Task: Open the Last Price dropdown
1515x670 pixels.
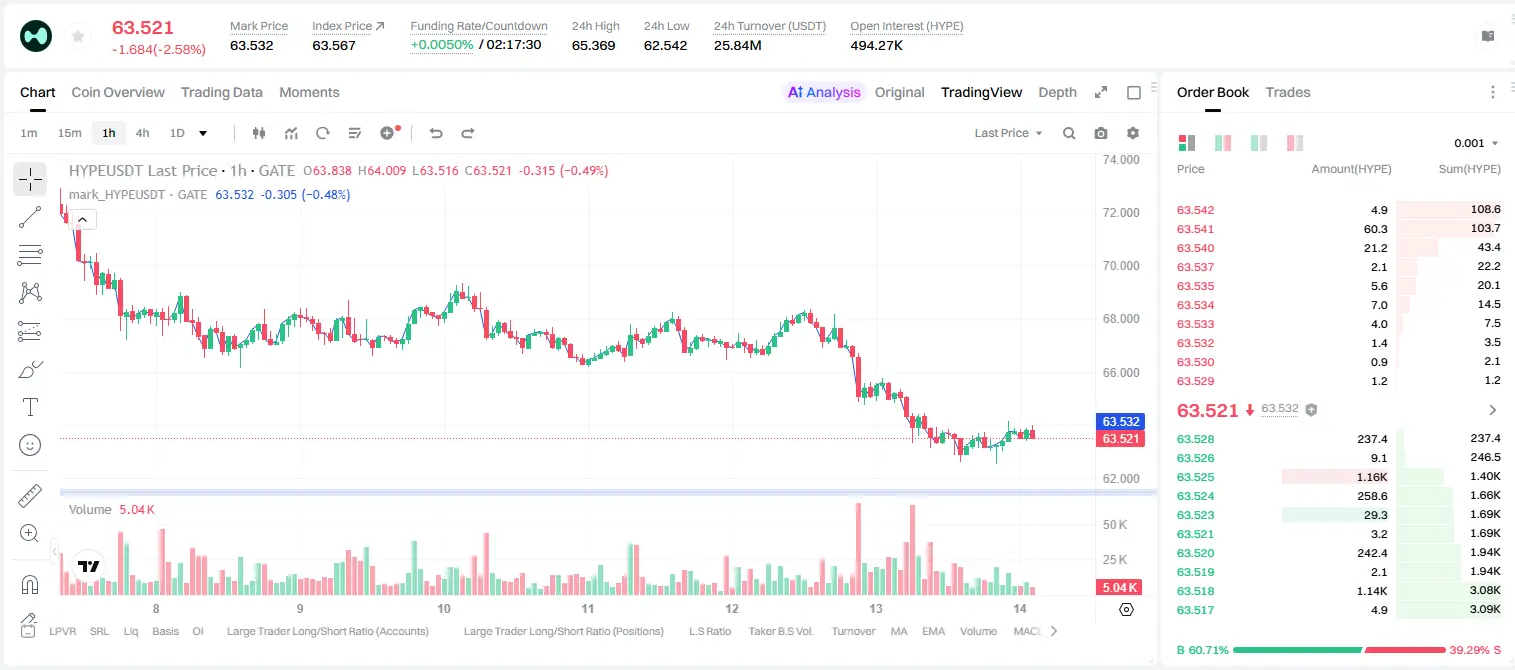Action: tap(1008, 133)
